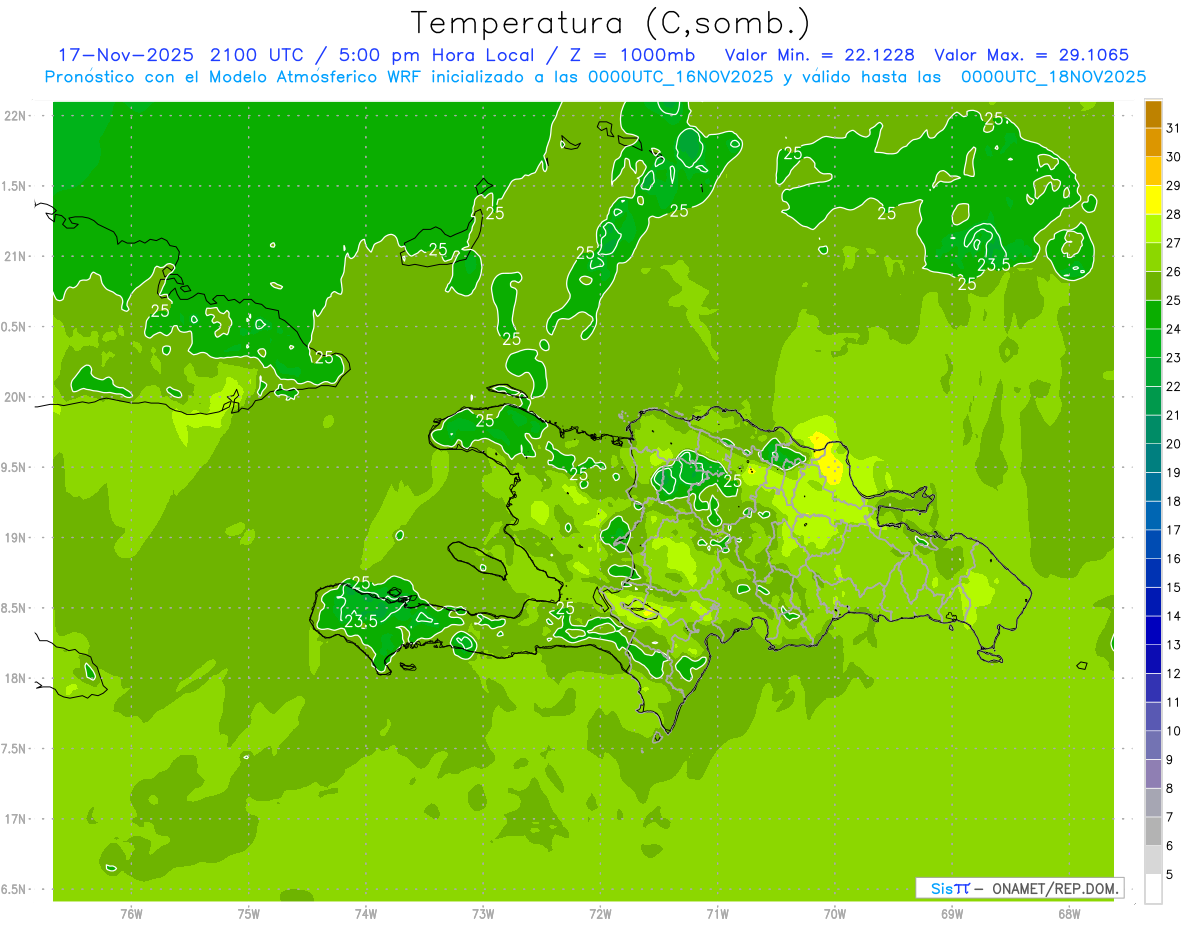Click the gold 29–30 legend swatch
The width and height of the screenshot is (1200, 927).
[x=1153, y=171]
